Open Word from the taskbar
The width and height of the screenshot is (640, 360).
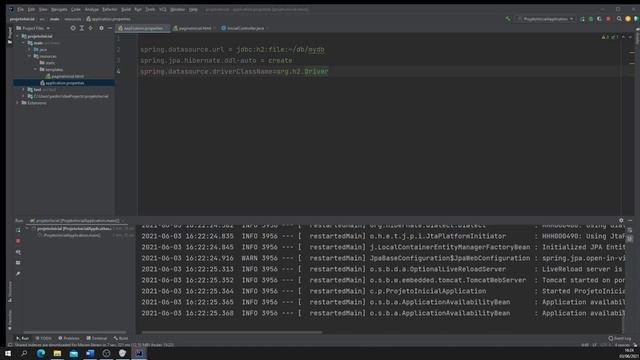[90, 353]
